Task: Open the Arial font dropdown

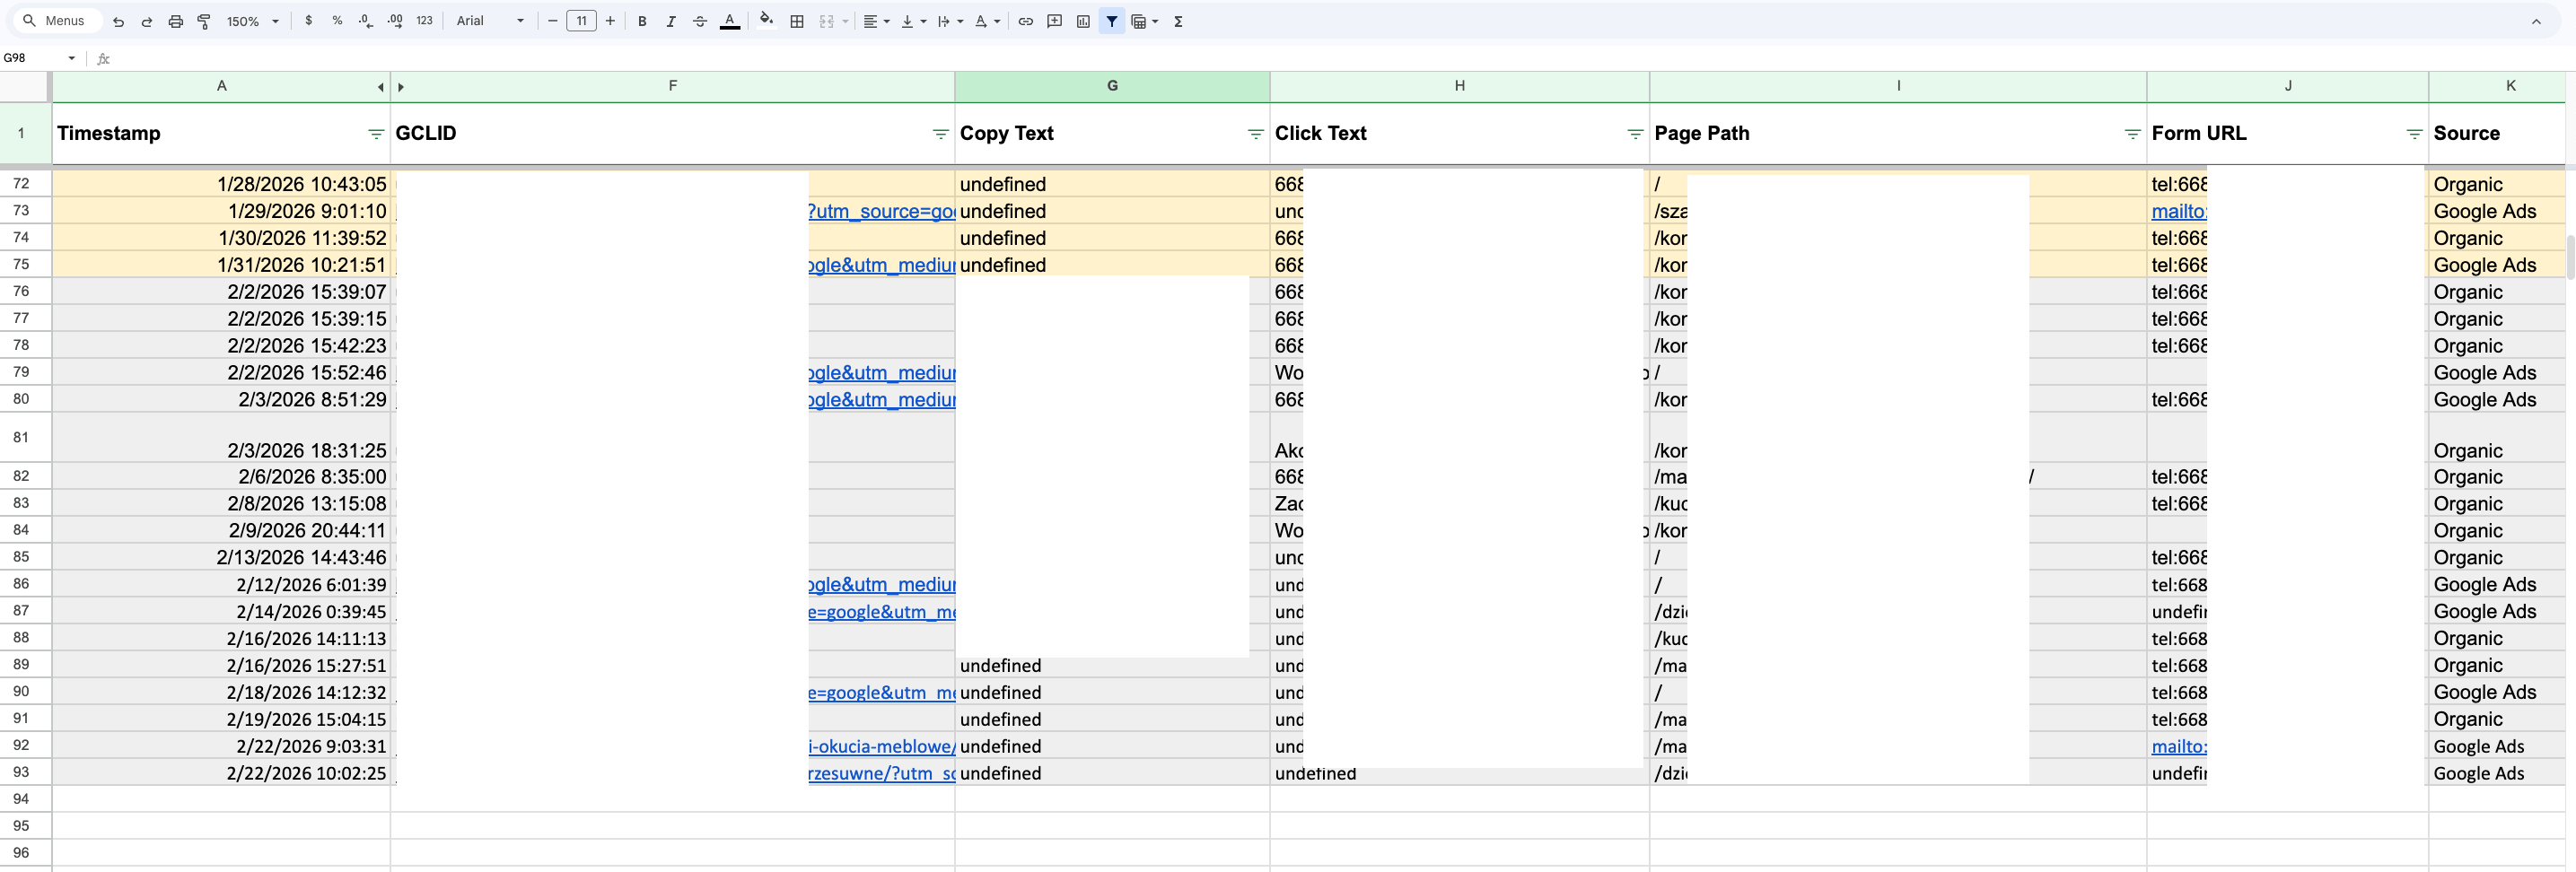Action: click(x=490, y=21)
